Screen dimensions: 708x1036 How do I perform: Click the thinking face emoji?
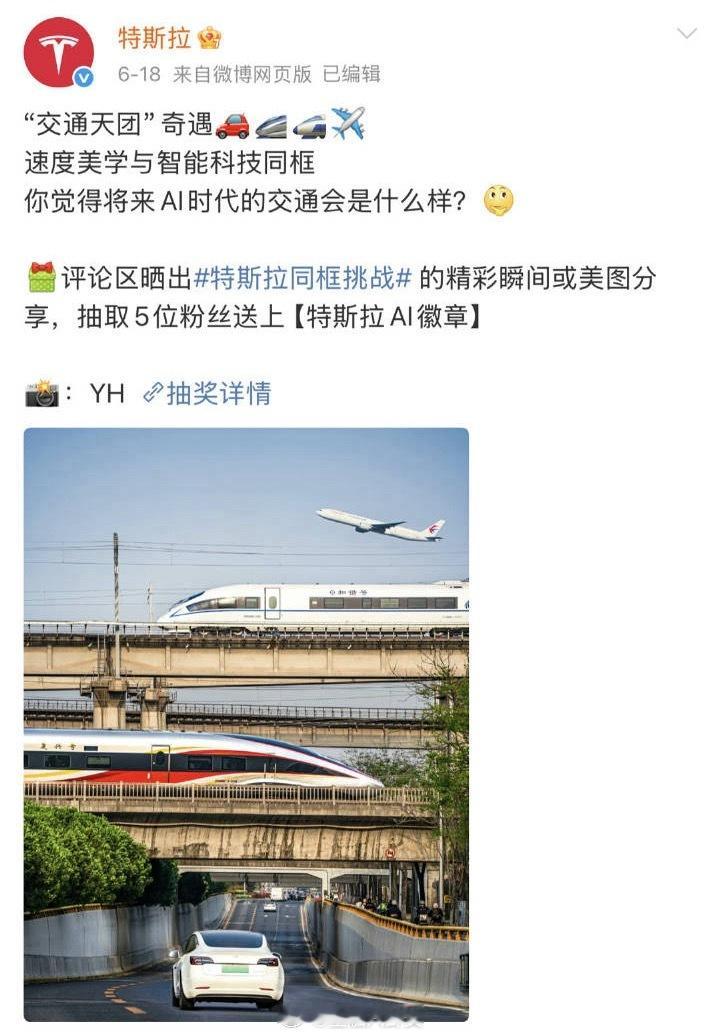click(499, 201)
